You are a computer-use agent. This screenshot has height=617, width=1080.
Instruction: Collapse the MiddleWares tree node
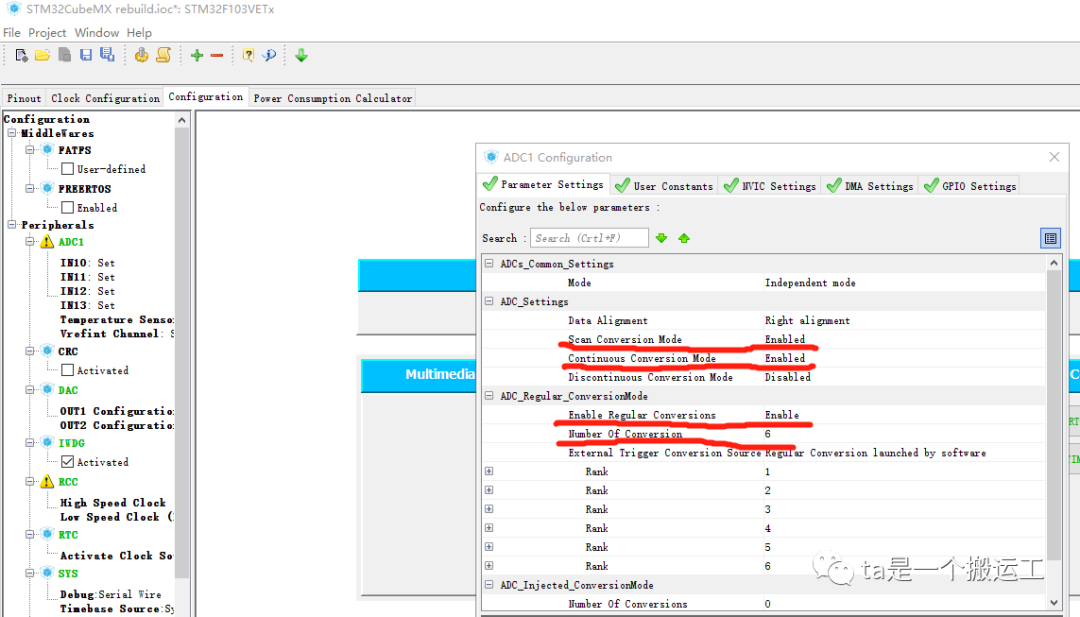[12, 133]
